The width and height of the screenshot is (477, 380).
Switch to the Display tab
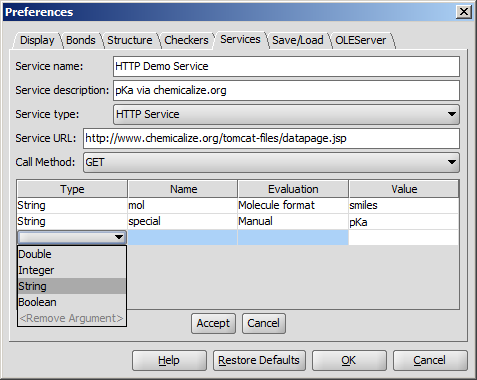click(x=37, y=40)
